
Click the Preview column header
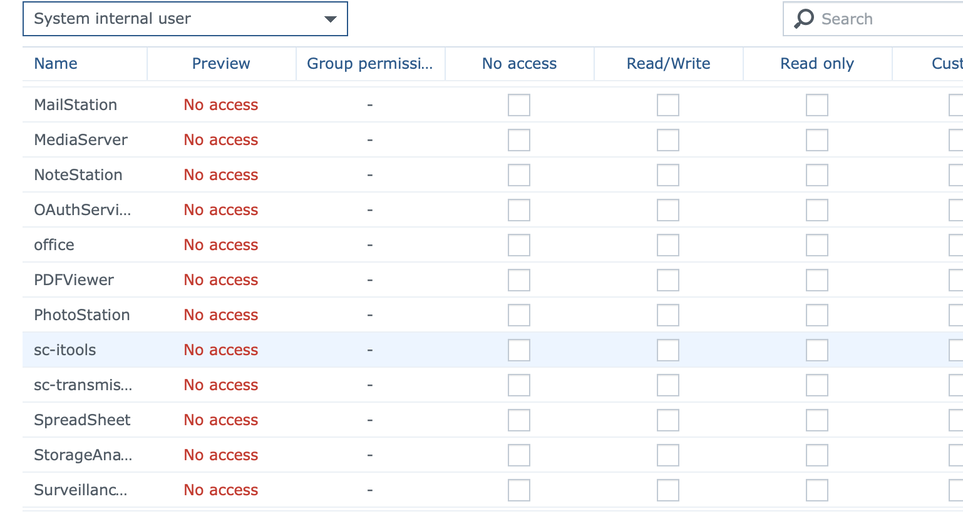pos(221,63)
